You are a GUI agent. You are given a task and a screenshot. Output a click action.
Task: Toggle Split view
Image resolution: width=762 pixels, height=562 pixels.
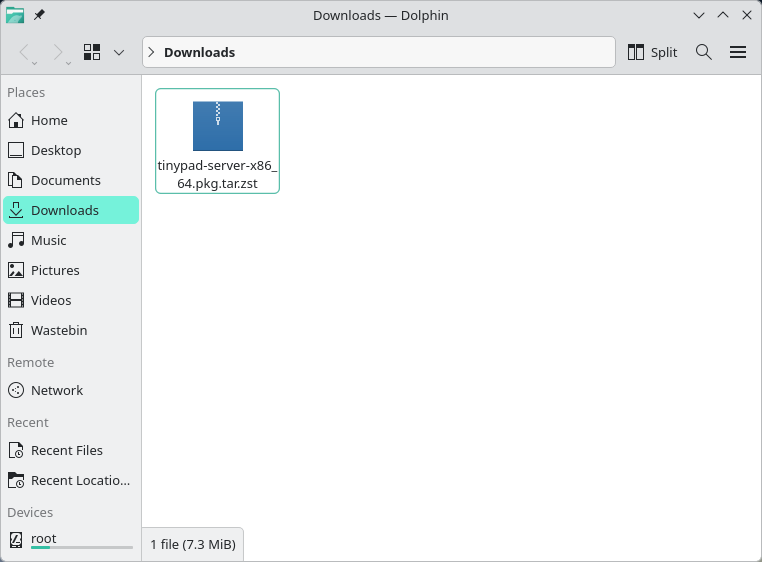pos(652,52)
